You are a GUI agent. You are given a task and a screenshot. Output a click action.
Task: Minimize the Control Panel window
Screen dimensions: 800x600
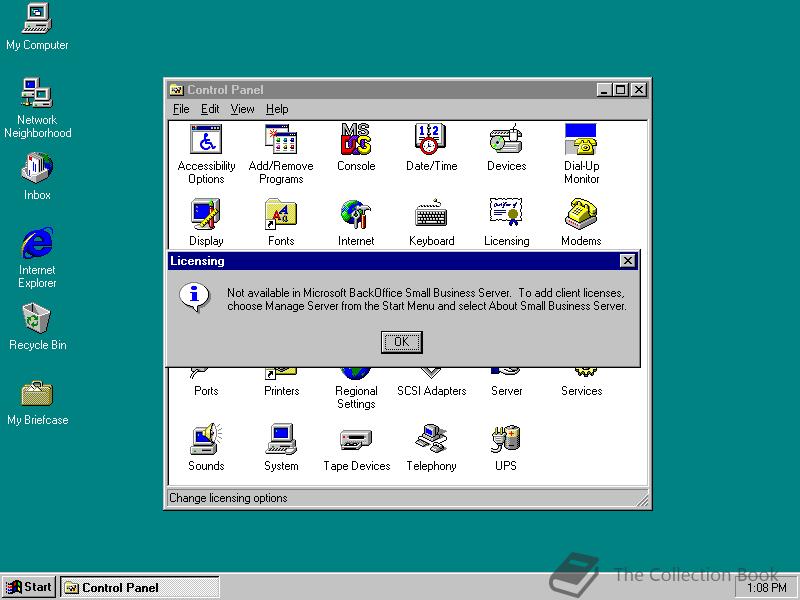click(x=604, y=90)
